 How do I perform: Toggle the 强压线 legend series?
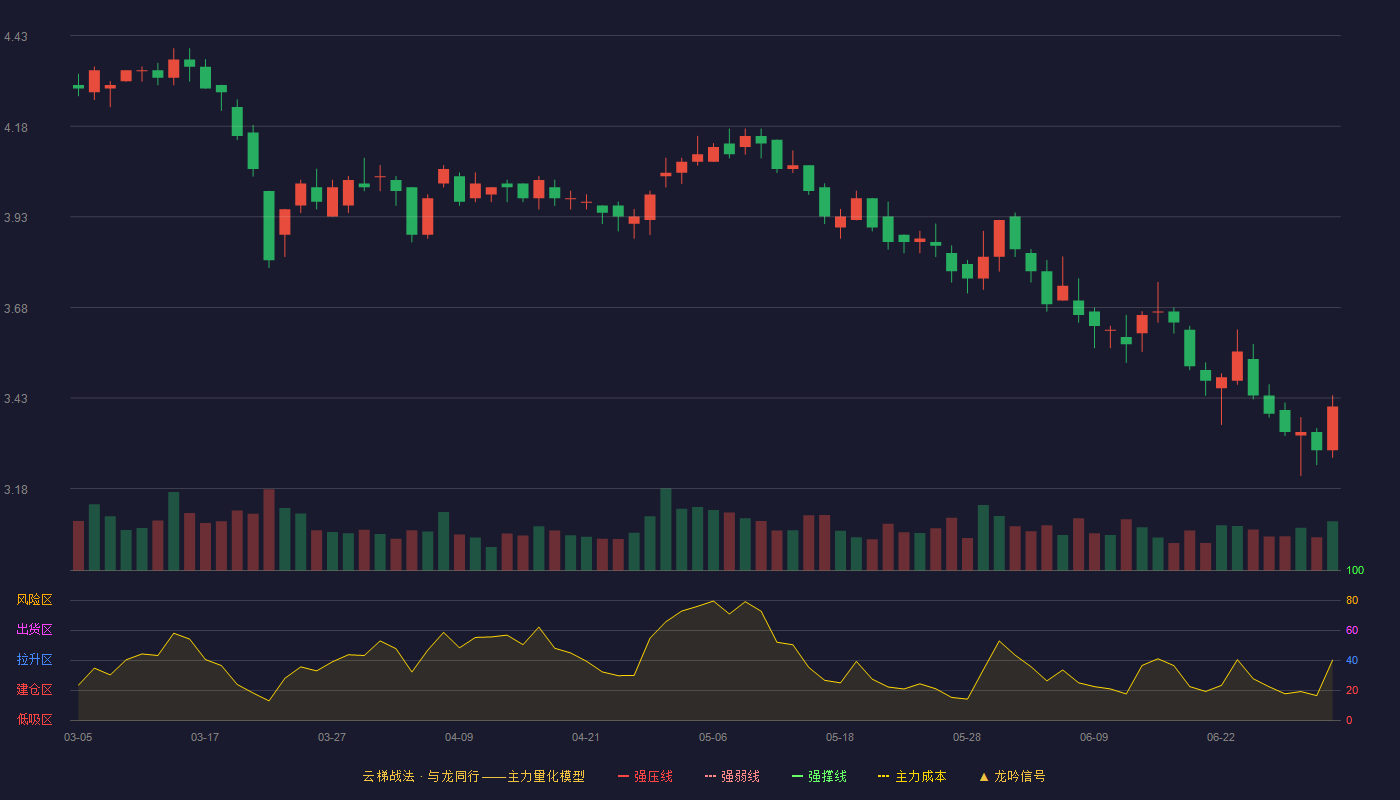pos(645,776)
